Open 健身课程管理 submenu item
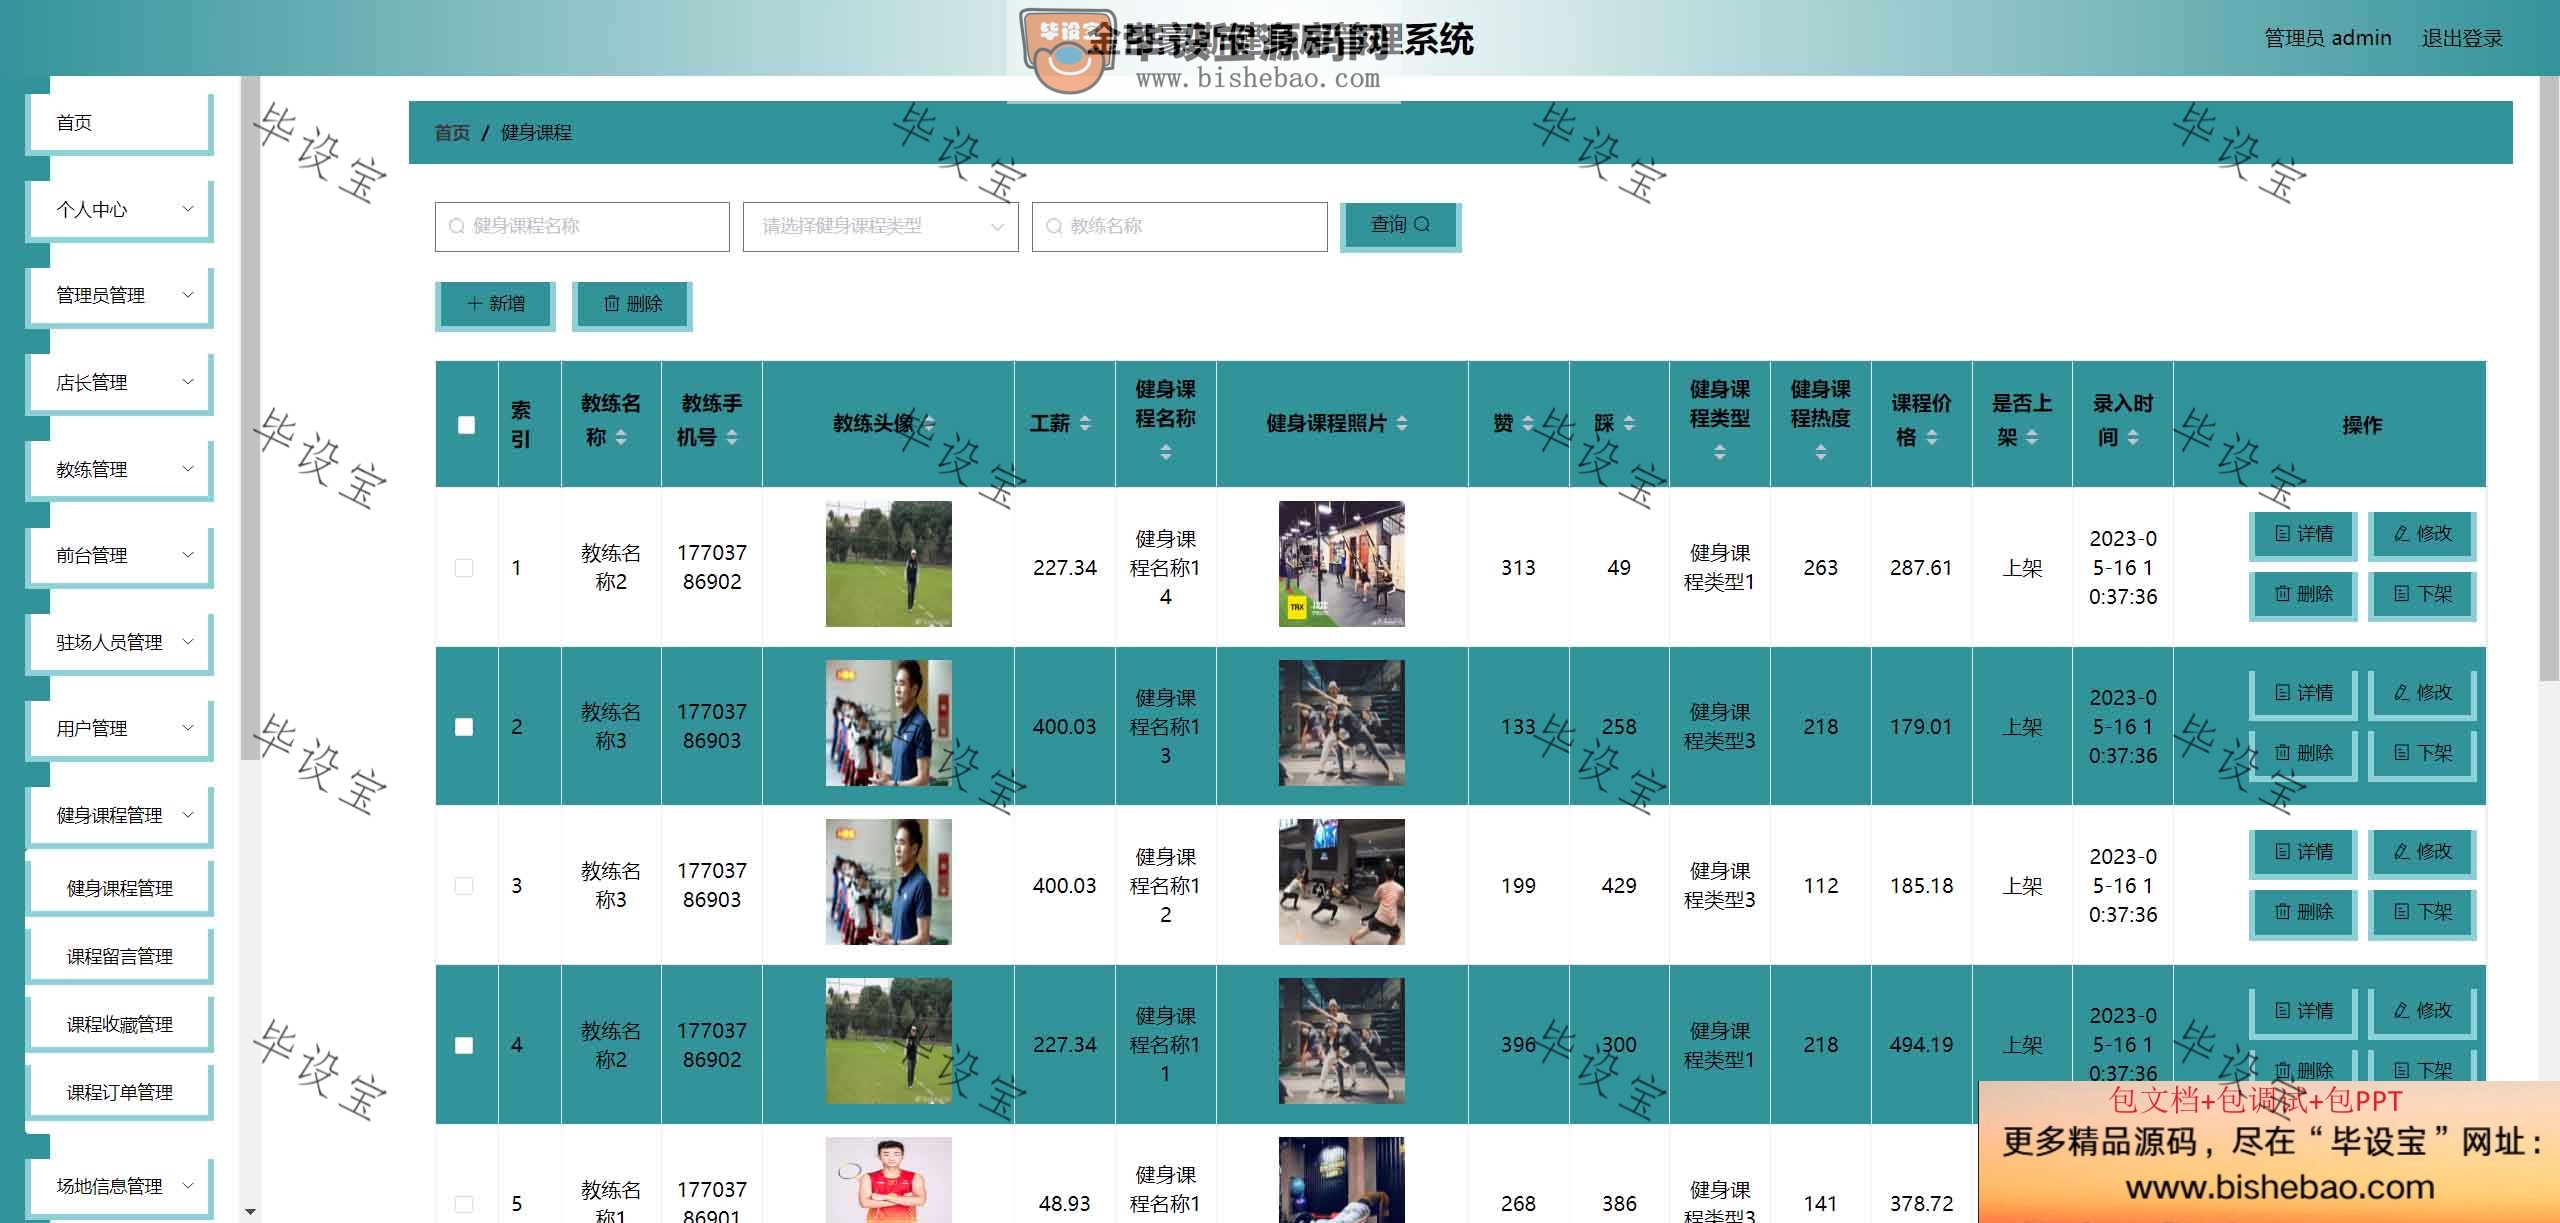2560x1223 pixels. click(x=120, y=888)
